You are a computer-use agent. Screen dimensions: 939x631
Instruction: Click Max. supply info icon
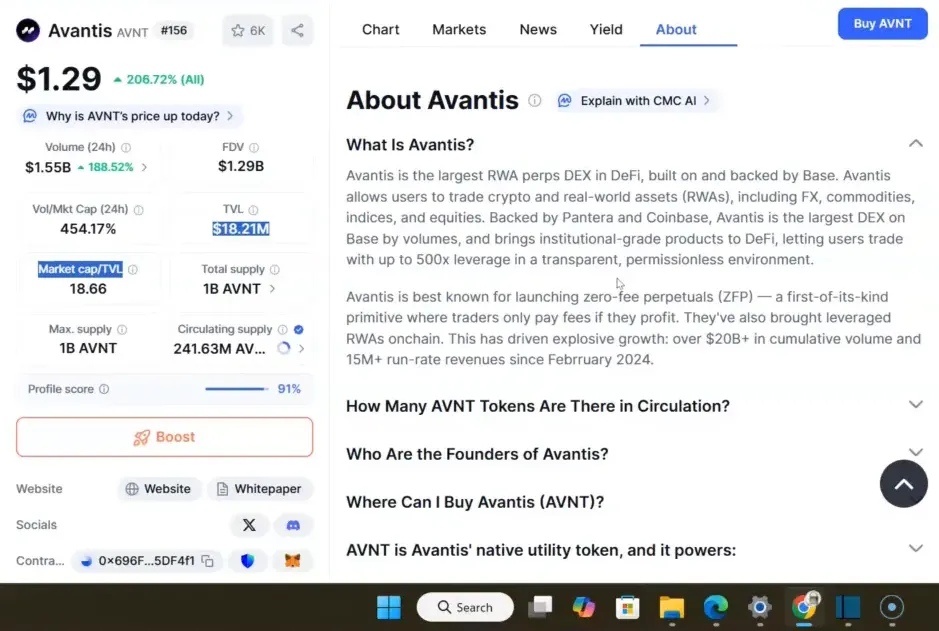(122, 329)
